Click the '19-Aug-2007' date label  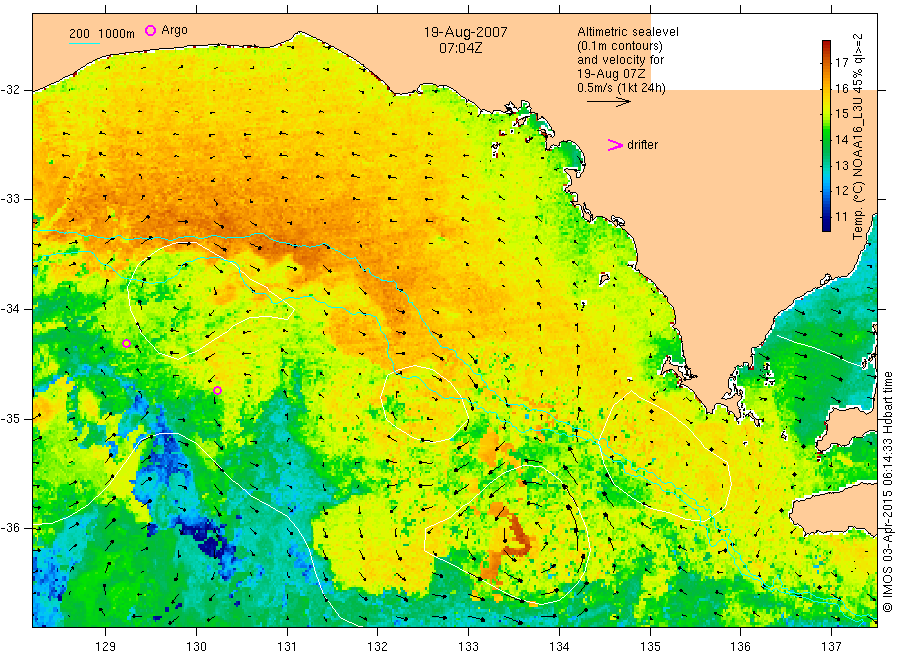465,32
